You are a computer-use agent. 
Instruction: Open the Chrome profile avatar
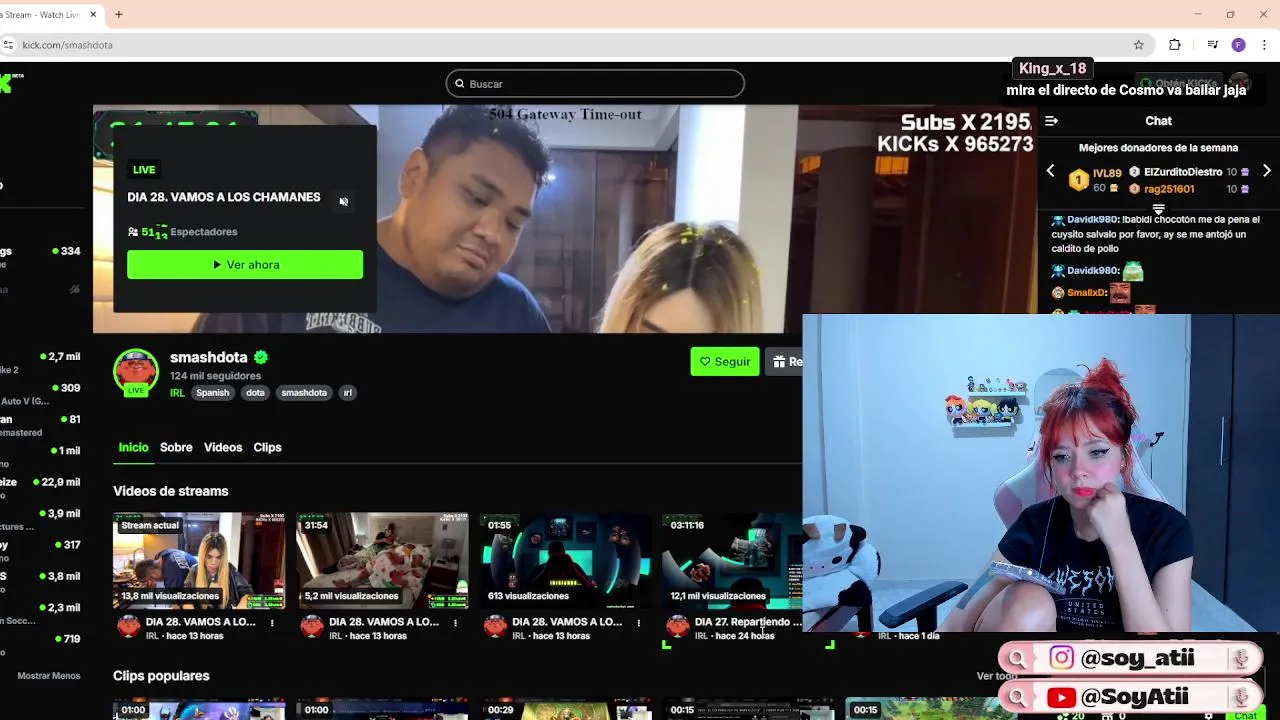tap(1238, 45)
